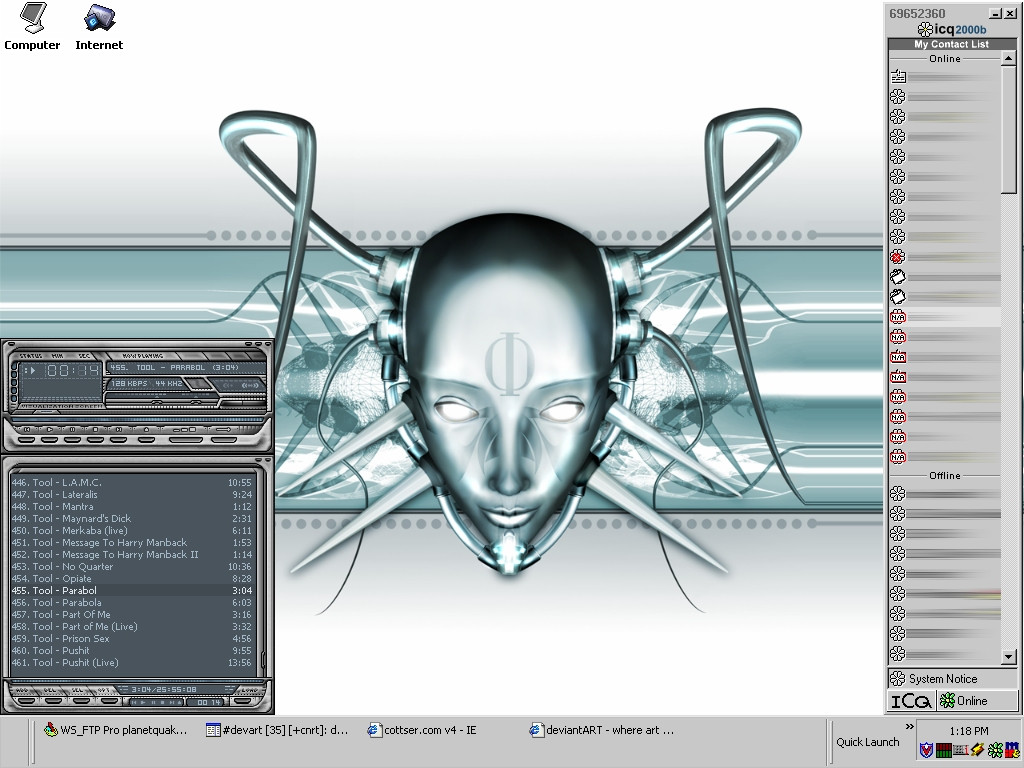
Task: Open the ICQ main menu button
Action: click(911, 701)
